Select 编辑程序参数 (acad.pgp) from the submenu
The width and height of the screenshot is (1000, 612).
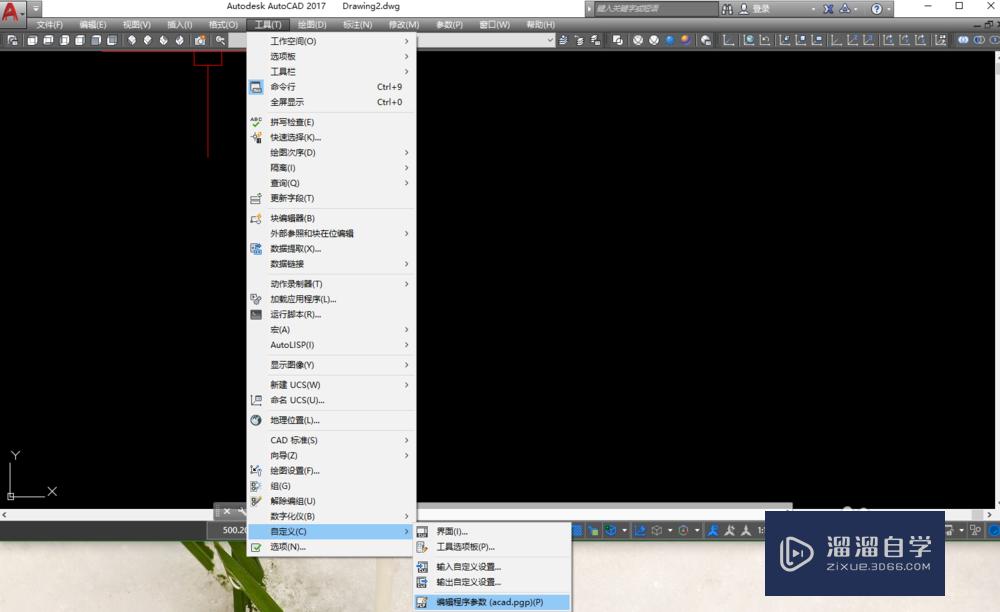coord(488,603)
